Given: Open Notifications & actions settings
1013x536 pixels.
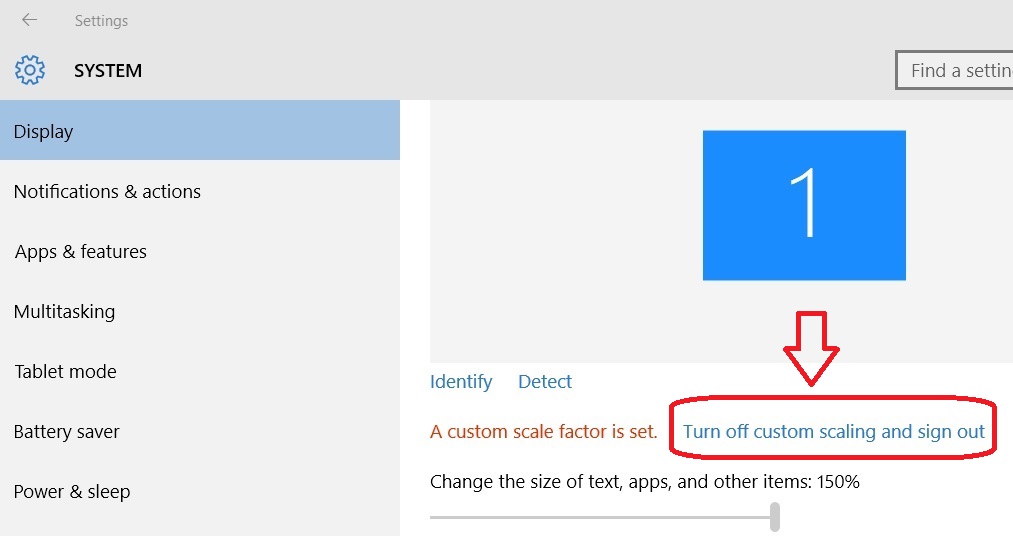Looking at the screenshot, I should [x=107, y=191].
